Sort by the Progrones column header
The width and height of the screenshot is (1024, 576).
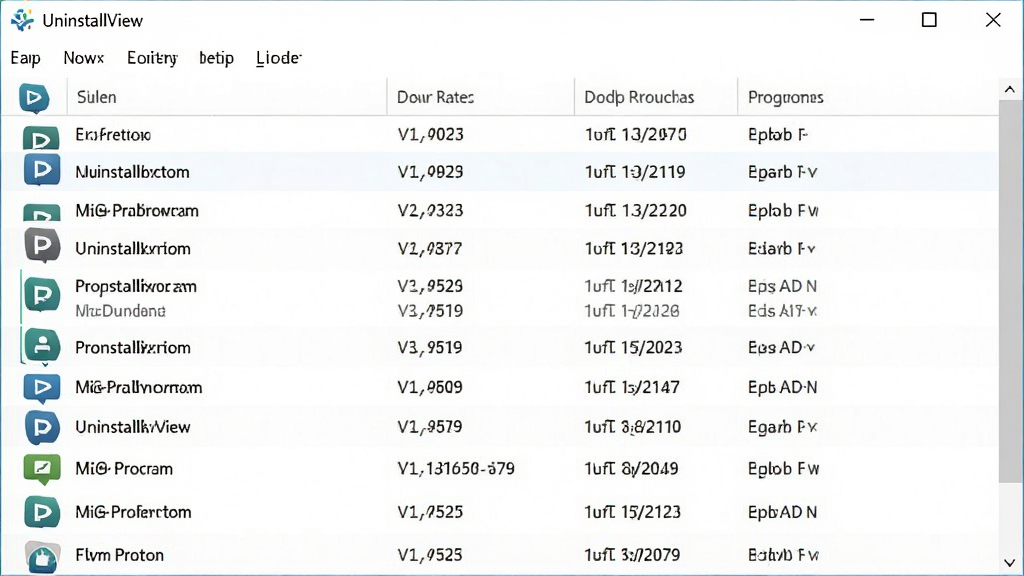click(x=786, y=97)
